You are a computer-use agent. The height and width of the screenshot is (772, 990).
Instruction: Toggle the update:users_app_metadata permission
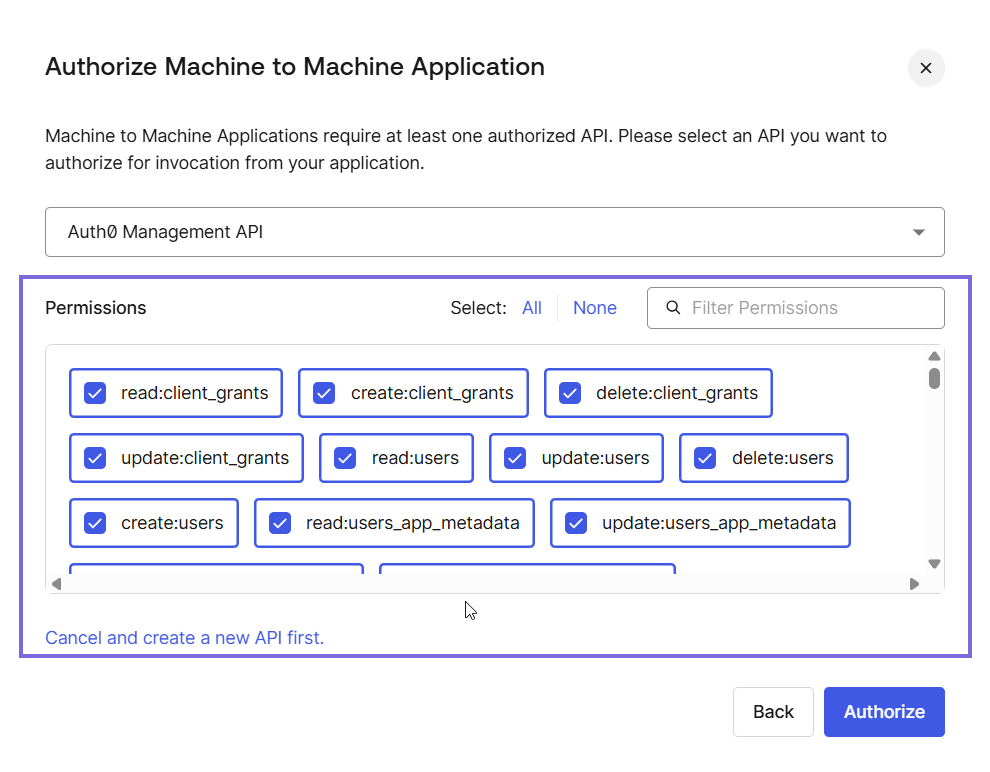(x=576, y=523)
